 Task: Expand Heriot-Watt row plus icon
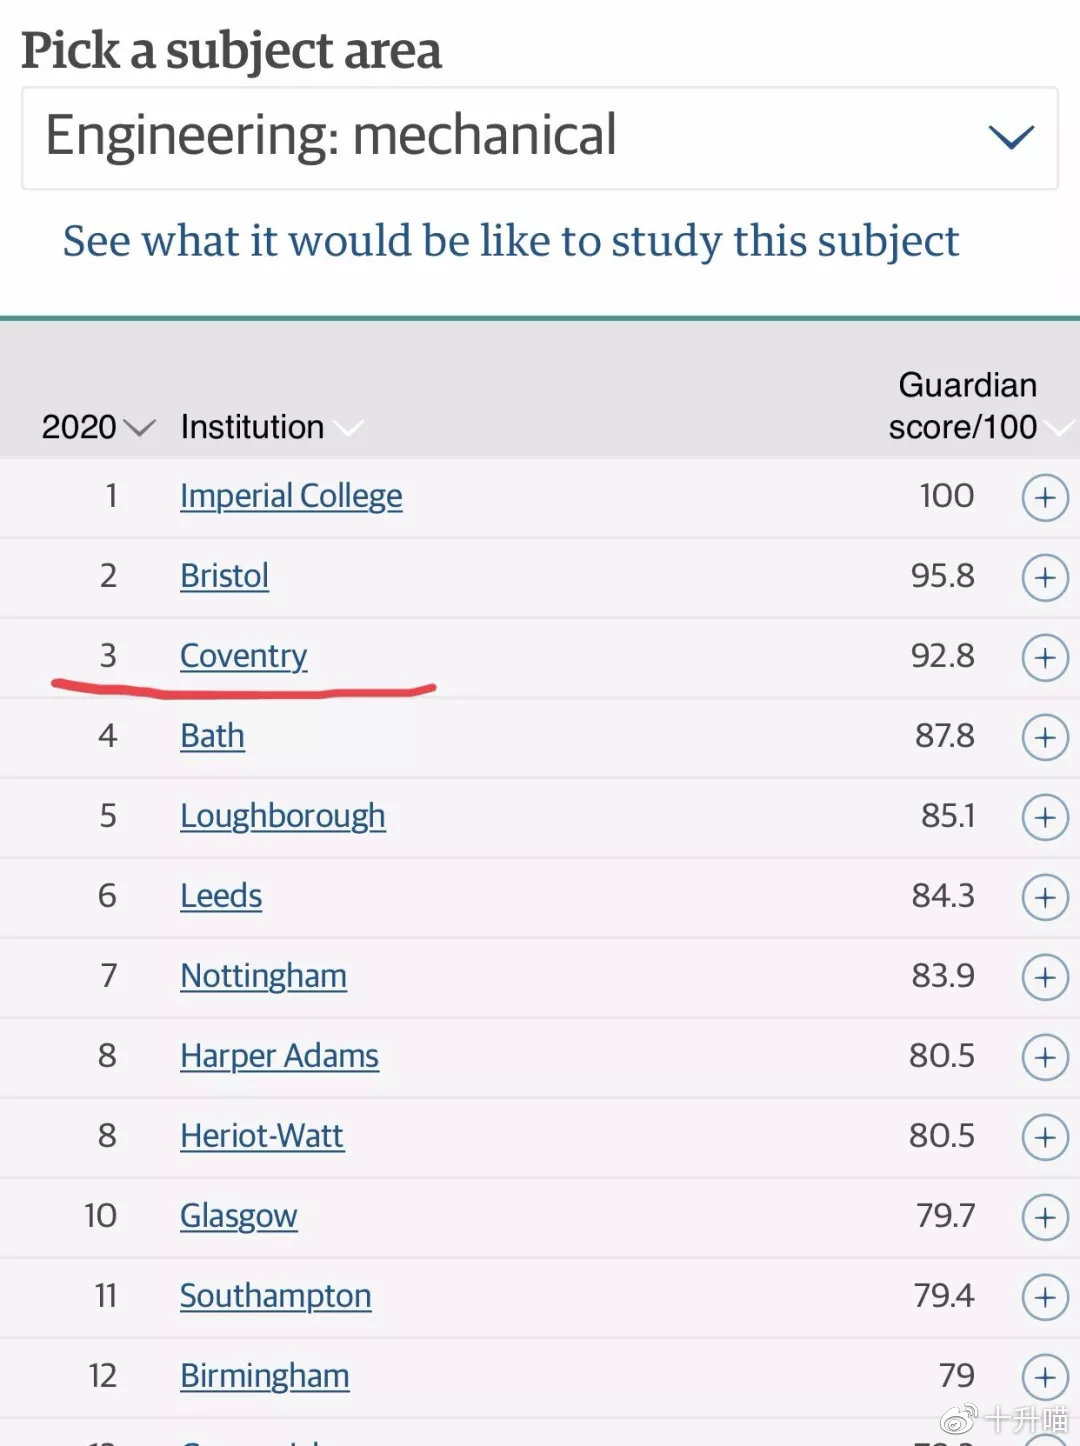coord(1045,1137)
